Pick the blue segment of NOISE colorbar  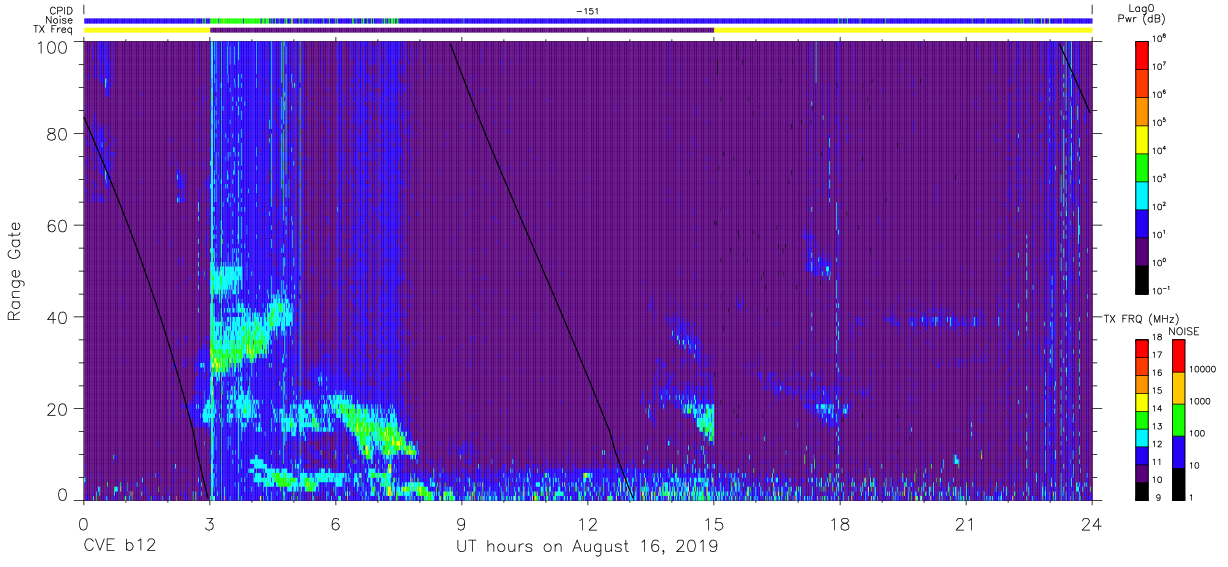pos(1178,452)
